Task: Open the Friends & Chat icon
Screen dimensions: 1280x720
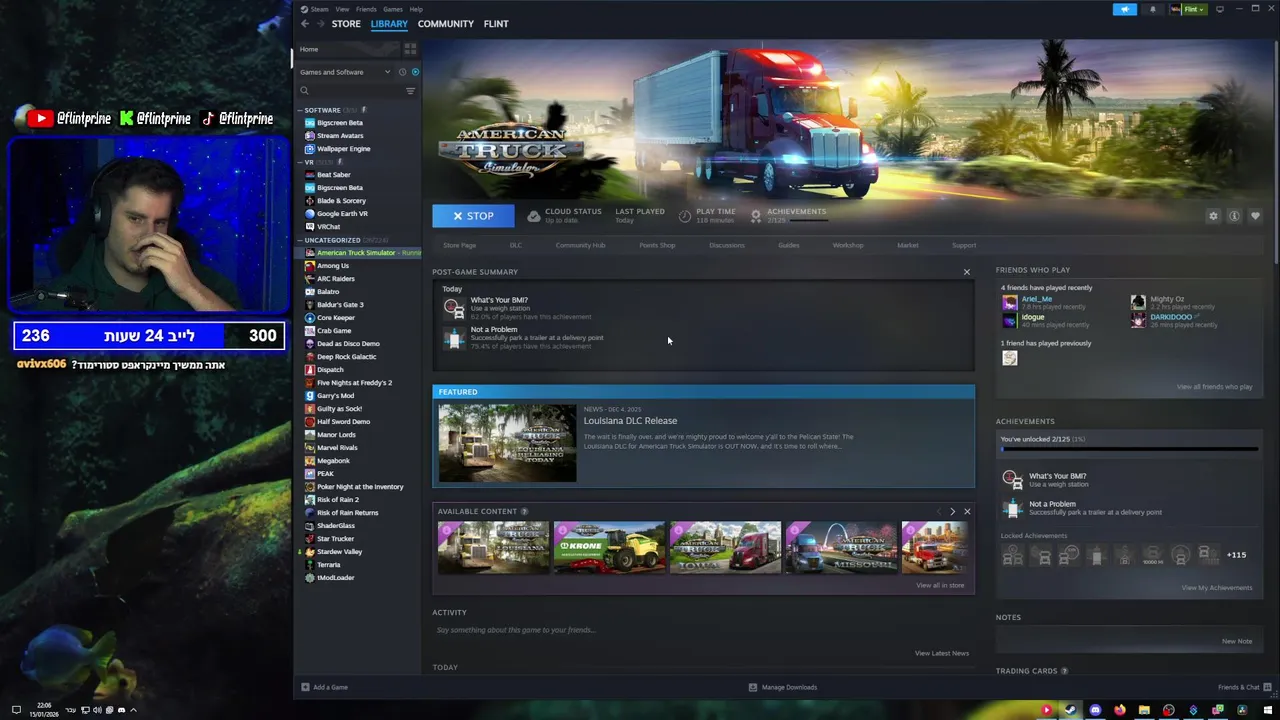Action: [x=1266, y=687]
